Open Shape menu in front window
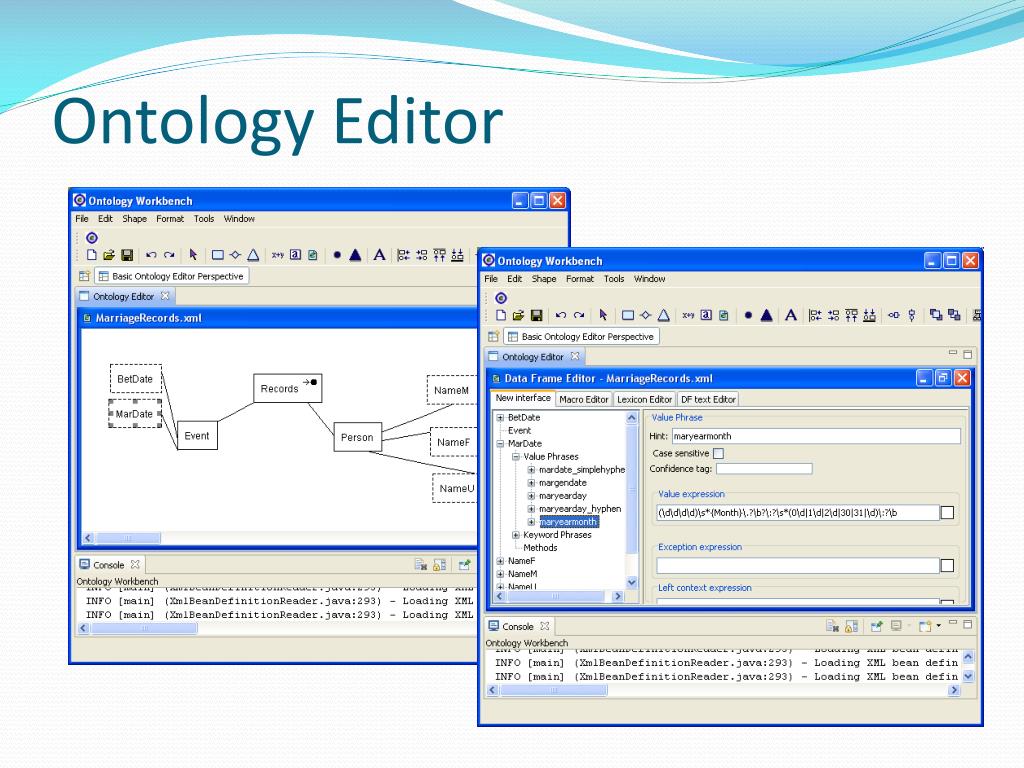Screen dimensions: 1024x768 (544, 279)
